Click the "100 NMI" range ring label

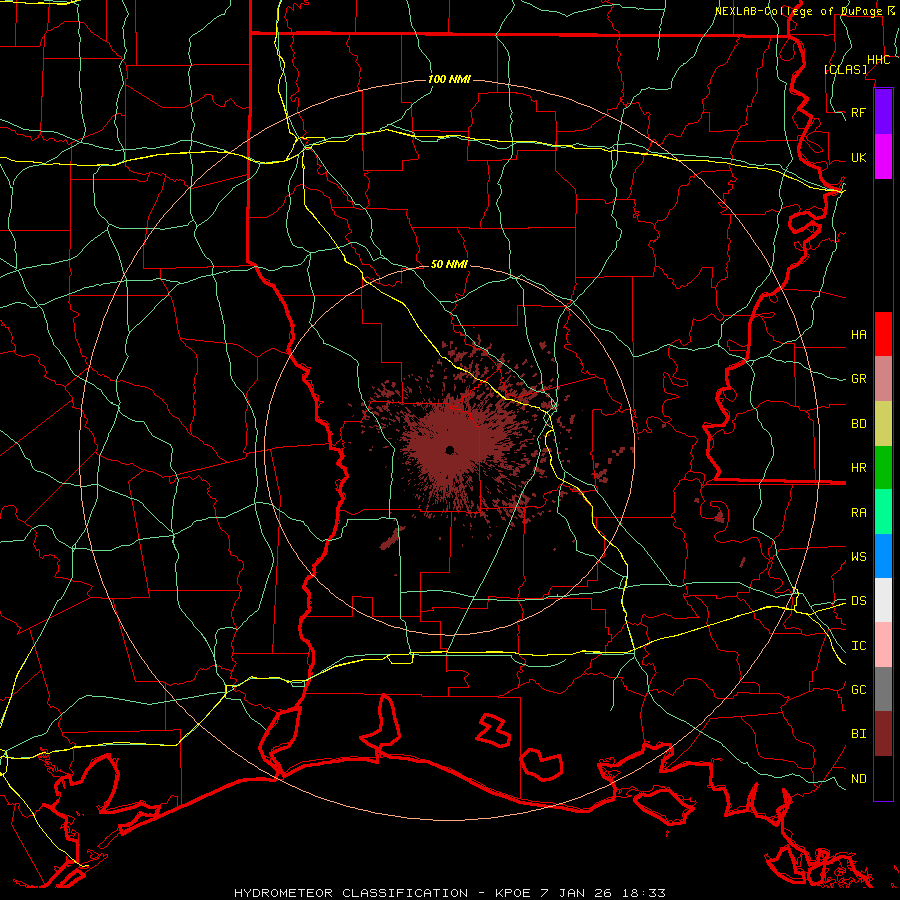pyautogui.click(x=449, y=79)
